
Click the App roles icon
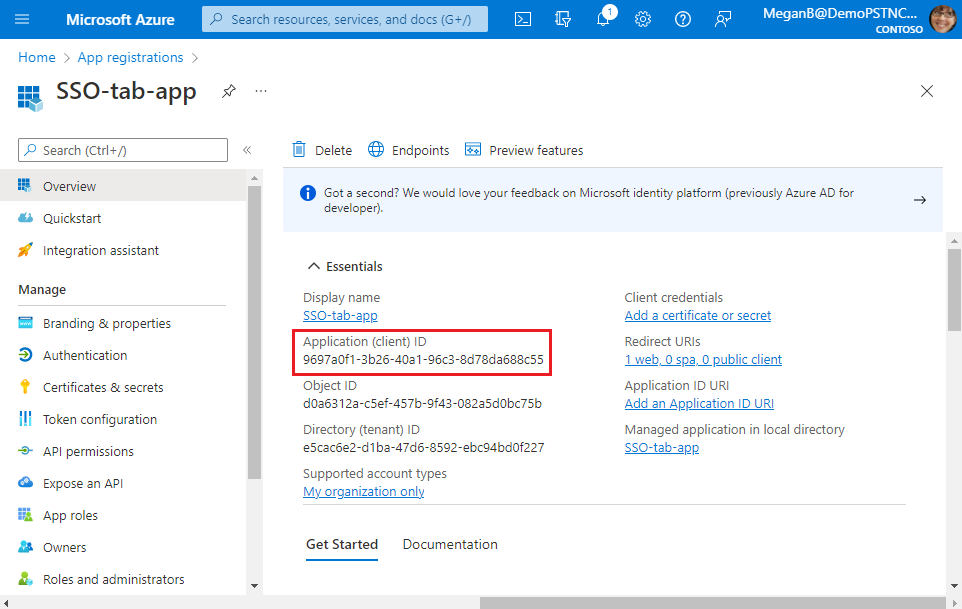click(25, 515)
